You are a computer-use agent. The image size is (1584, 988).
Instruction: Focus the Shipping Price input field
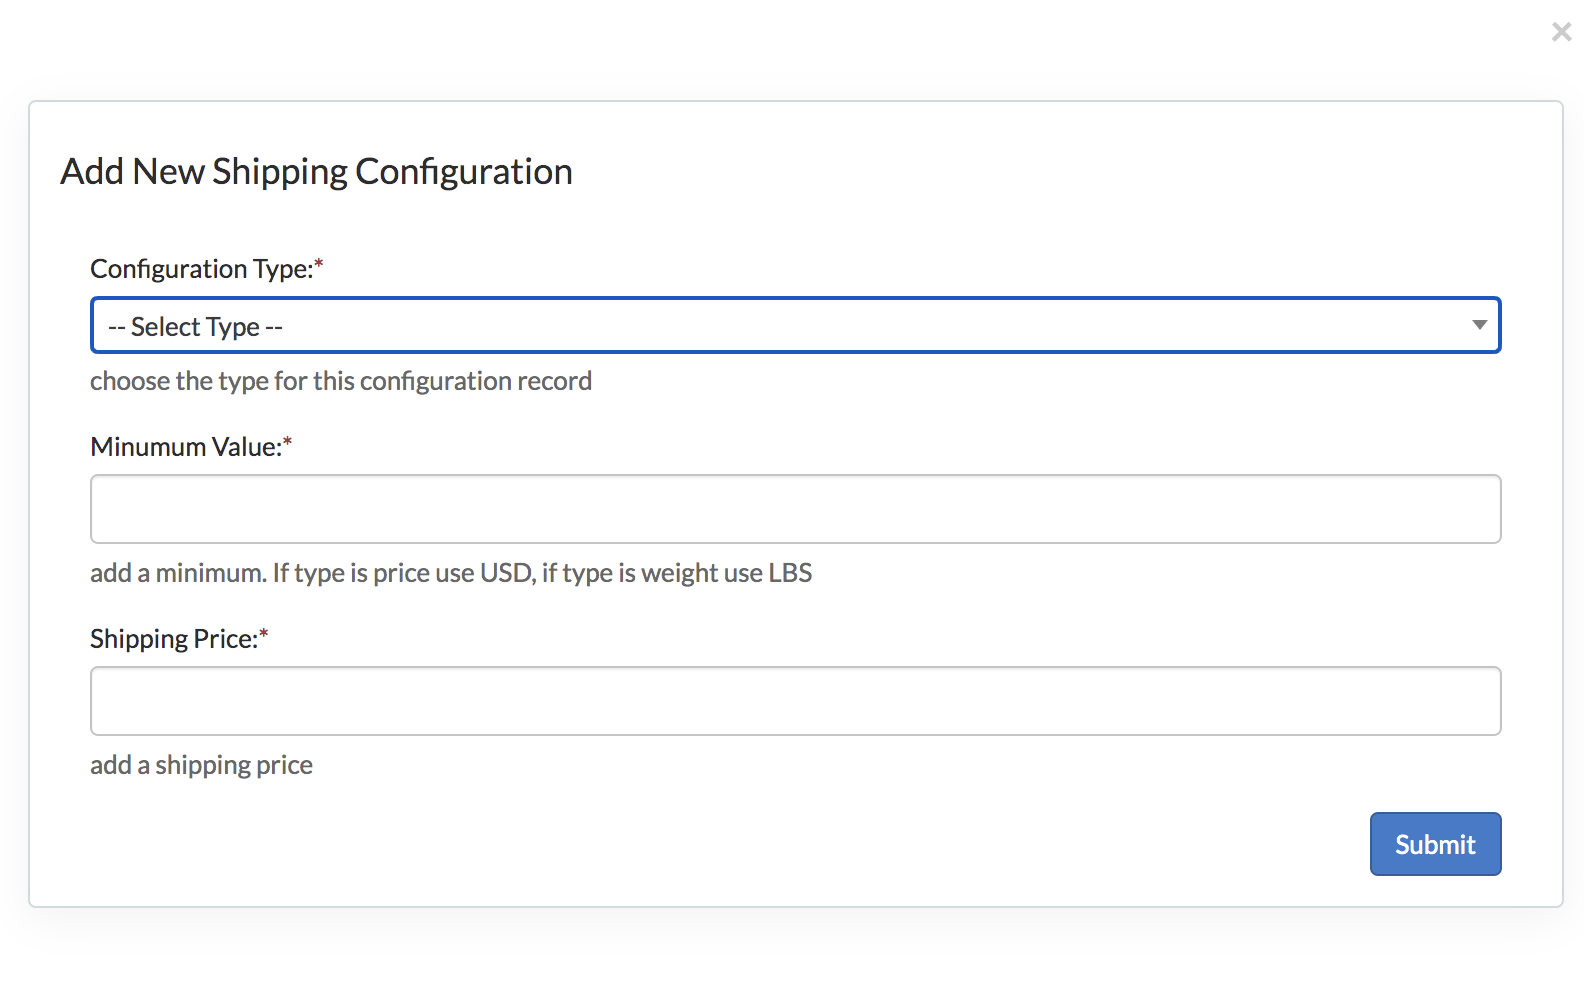click(x=795, y=701)
